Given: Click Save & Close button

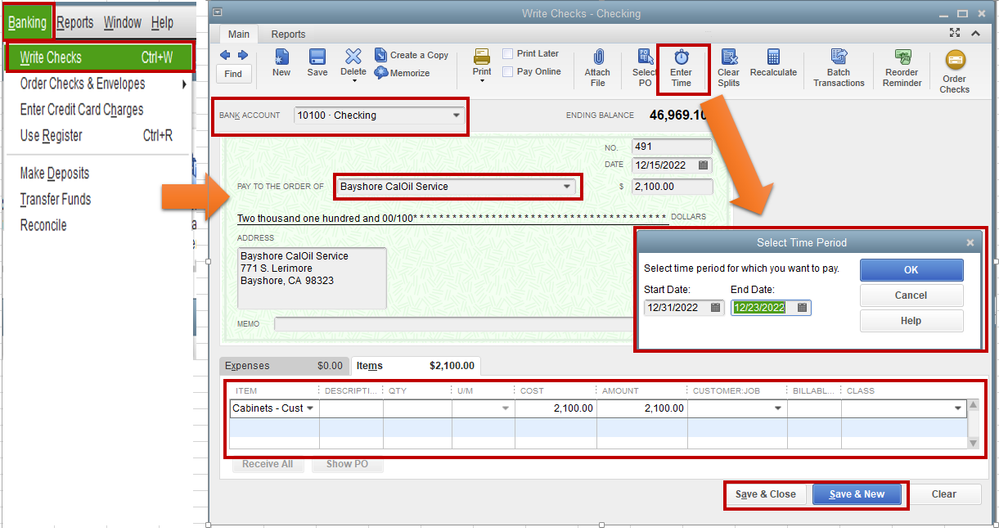Looking at the screenshot, I should 766,494.
